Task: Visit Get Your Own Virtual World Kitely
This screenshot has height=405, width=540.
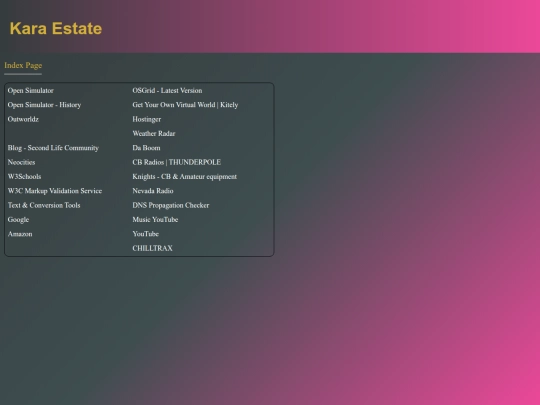Action: pyautogui.click(x=185, y=105)
